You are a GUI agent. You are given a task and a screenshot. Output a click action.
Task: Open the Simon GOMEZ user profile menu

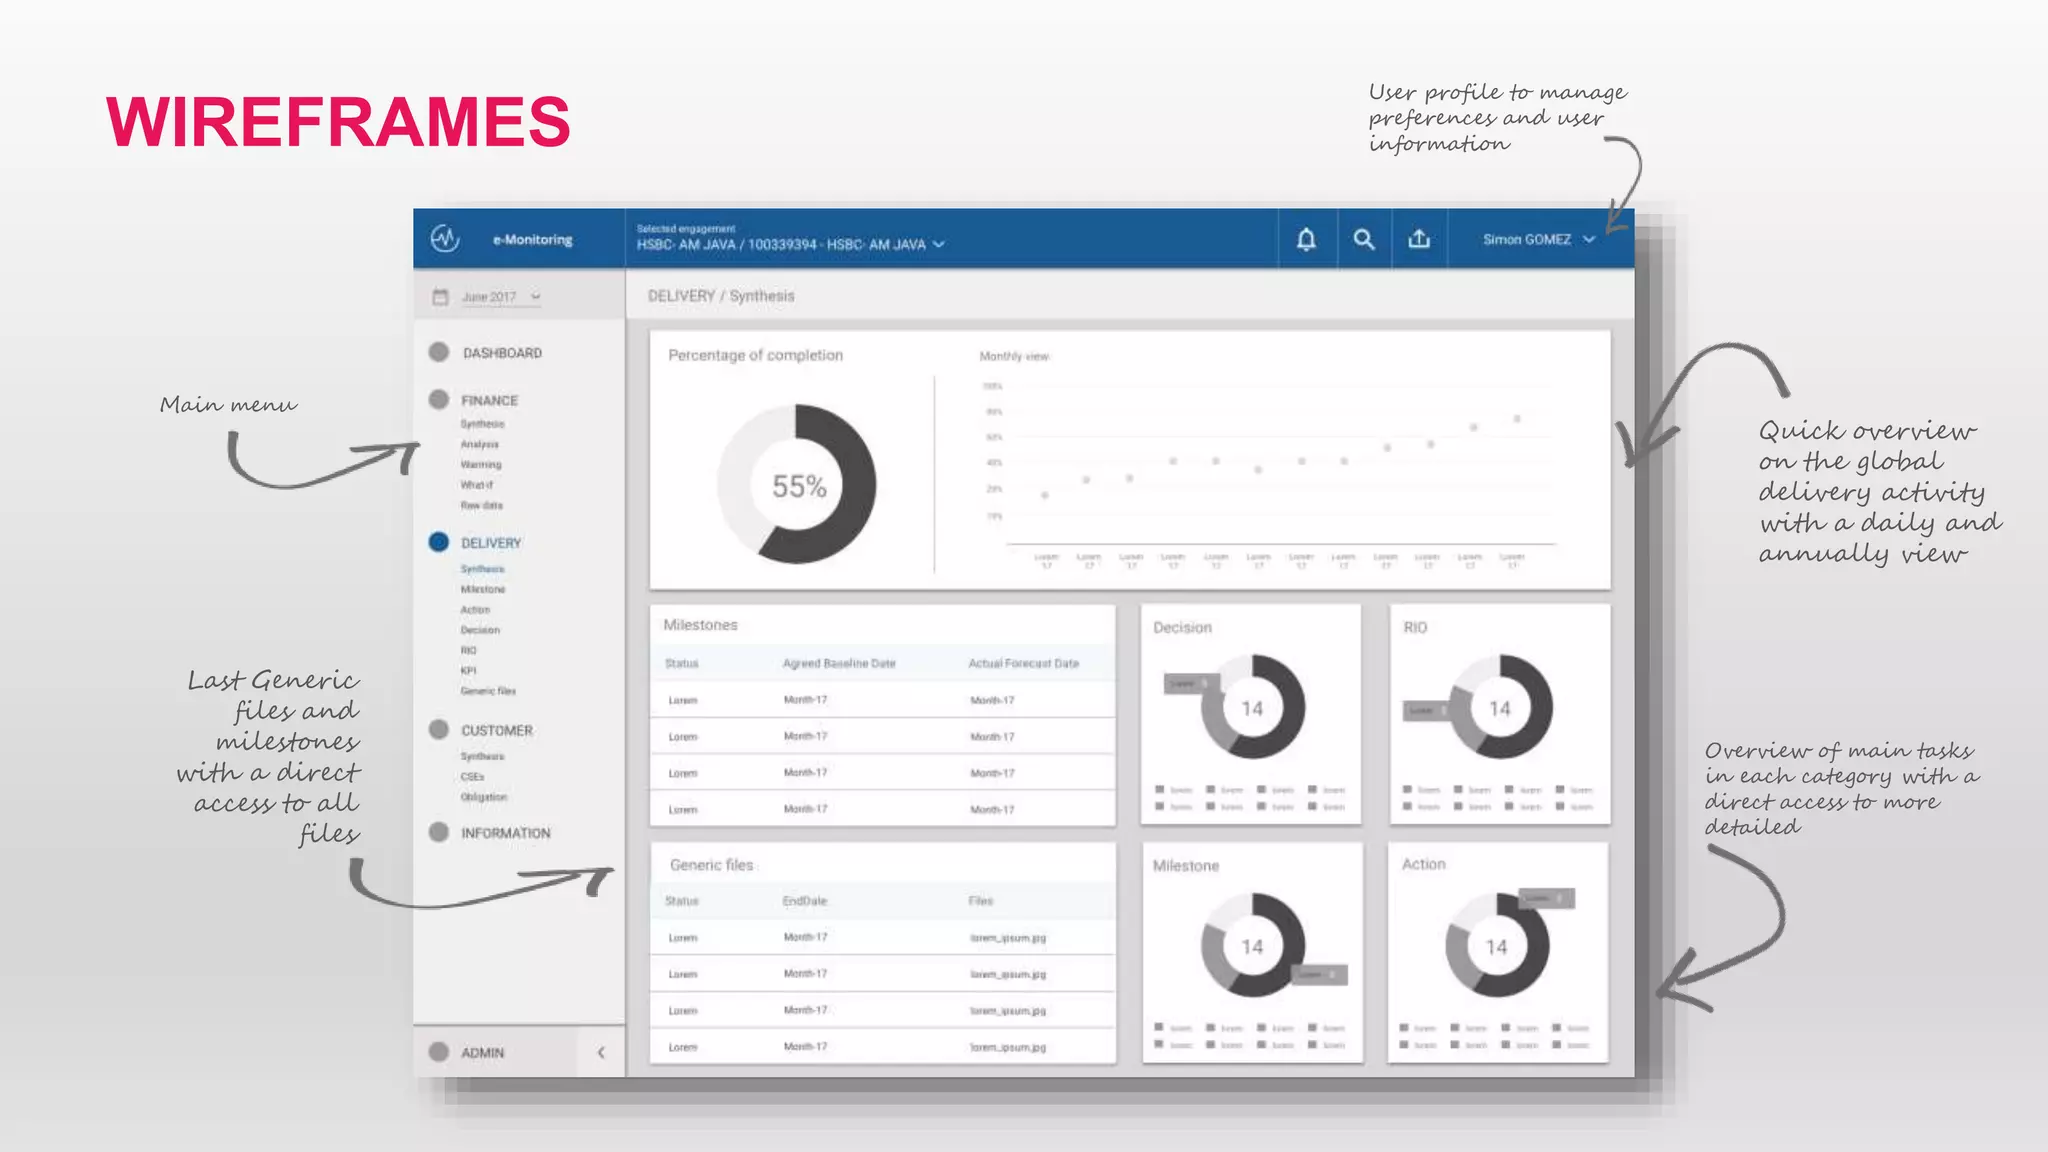tap(1538, 239)
